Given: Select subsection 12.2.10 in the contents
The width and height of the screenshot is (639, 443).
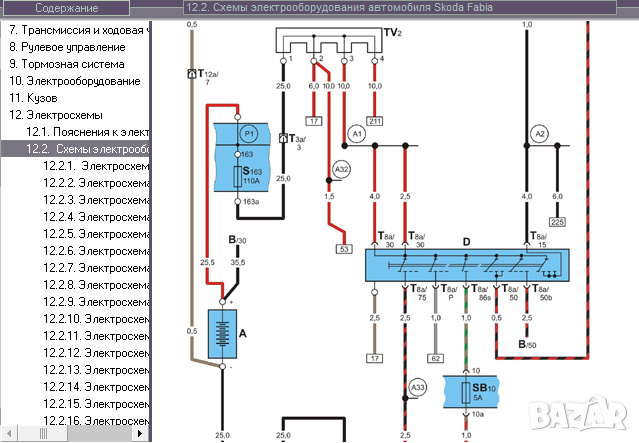Looking at the screenshot, I should [x=96, y=318].
